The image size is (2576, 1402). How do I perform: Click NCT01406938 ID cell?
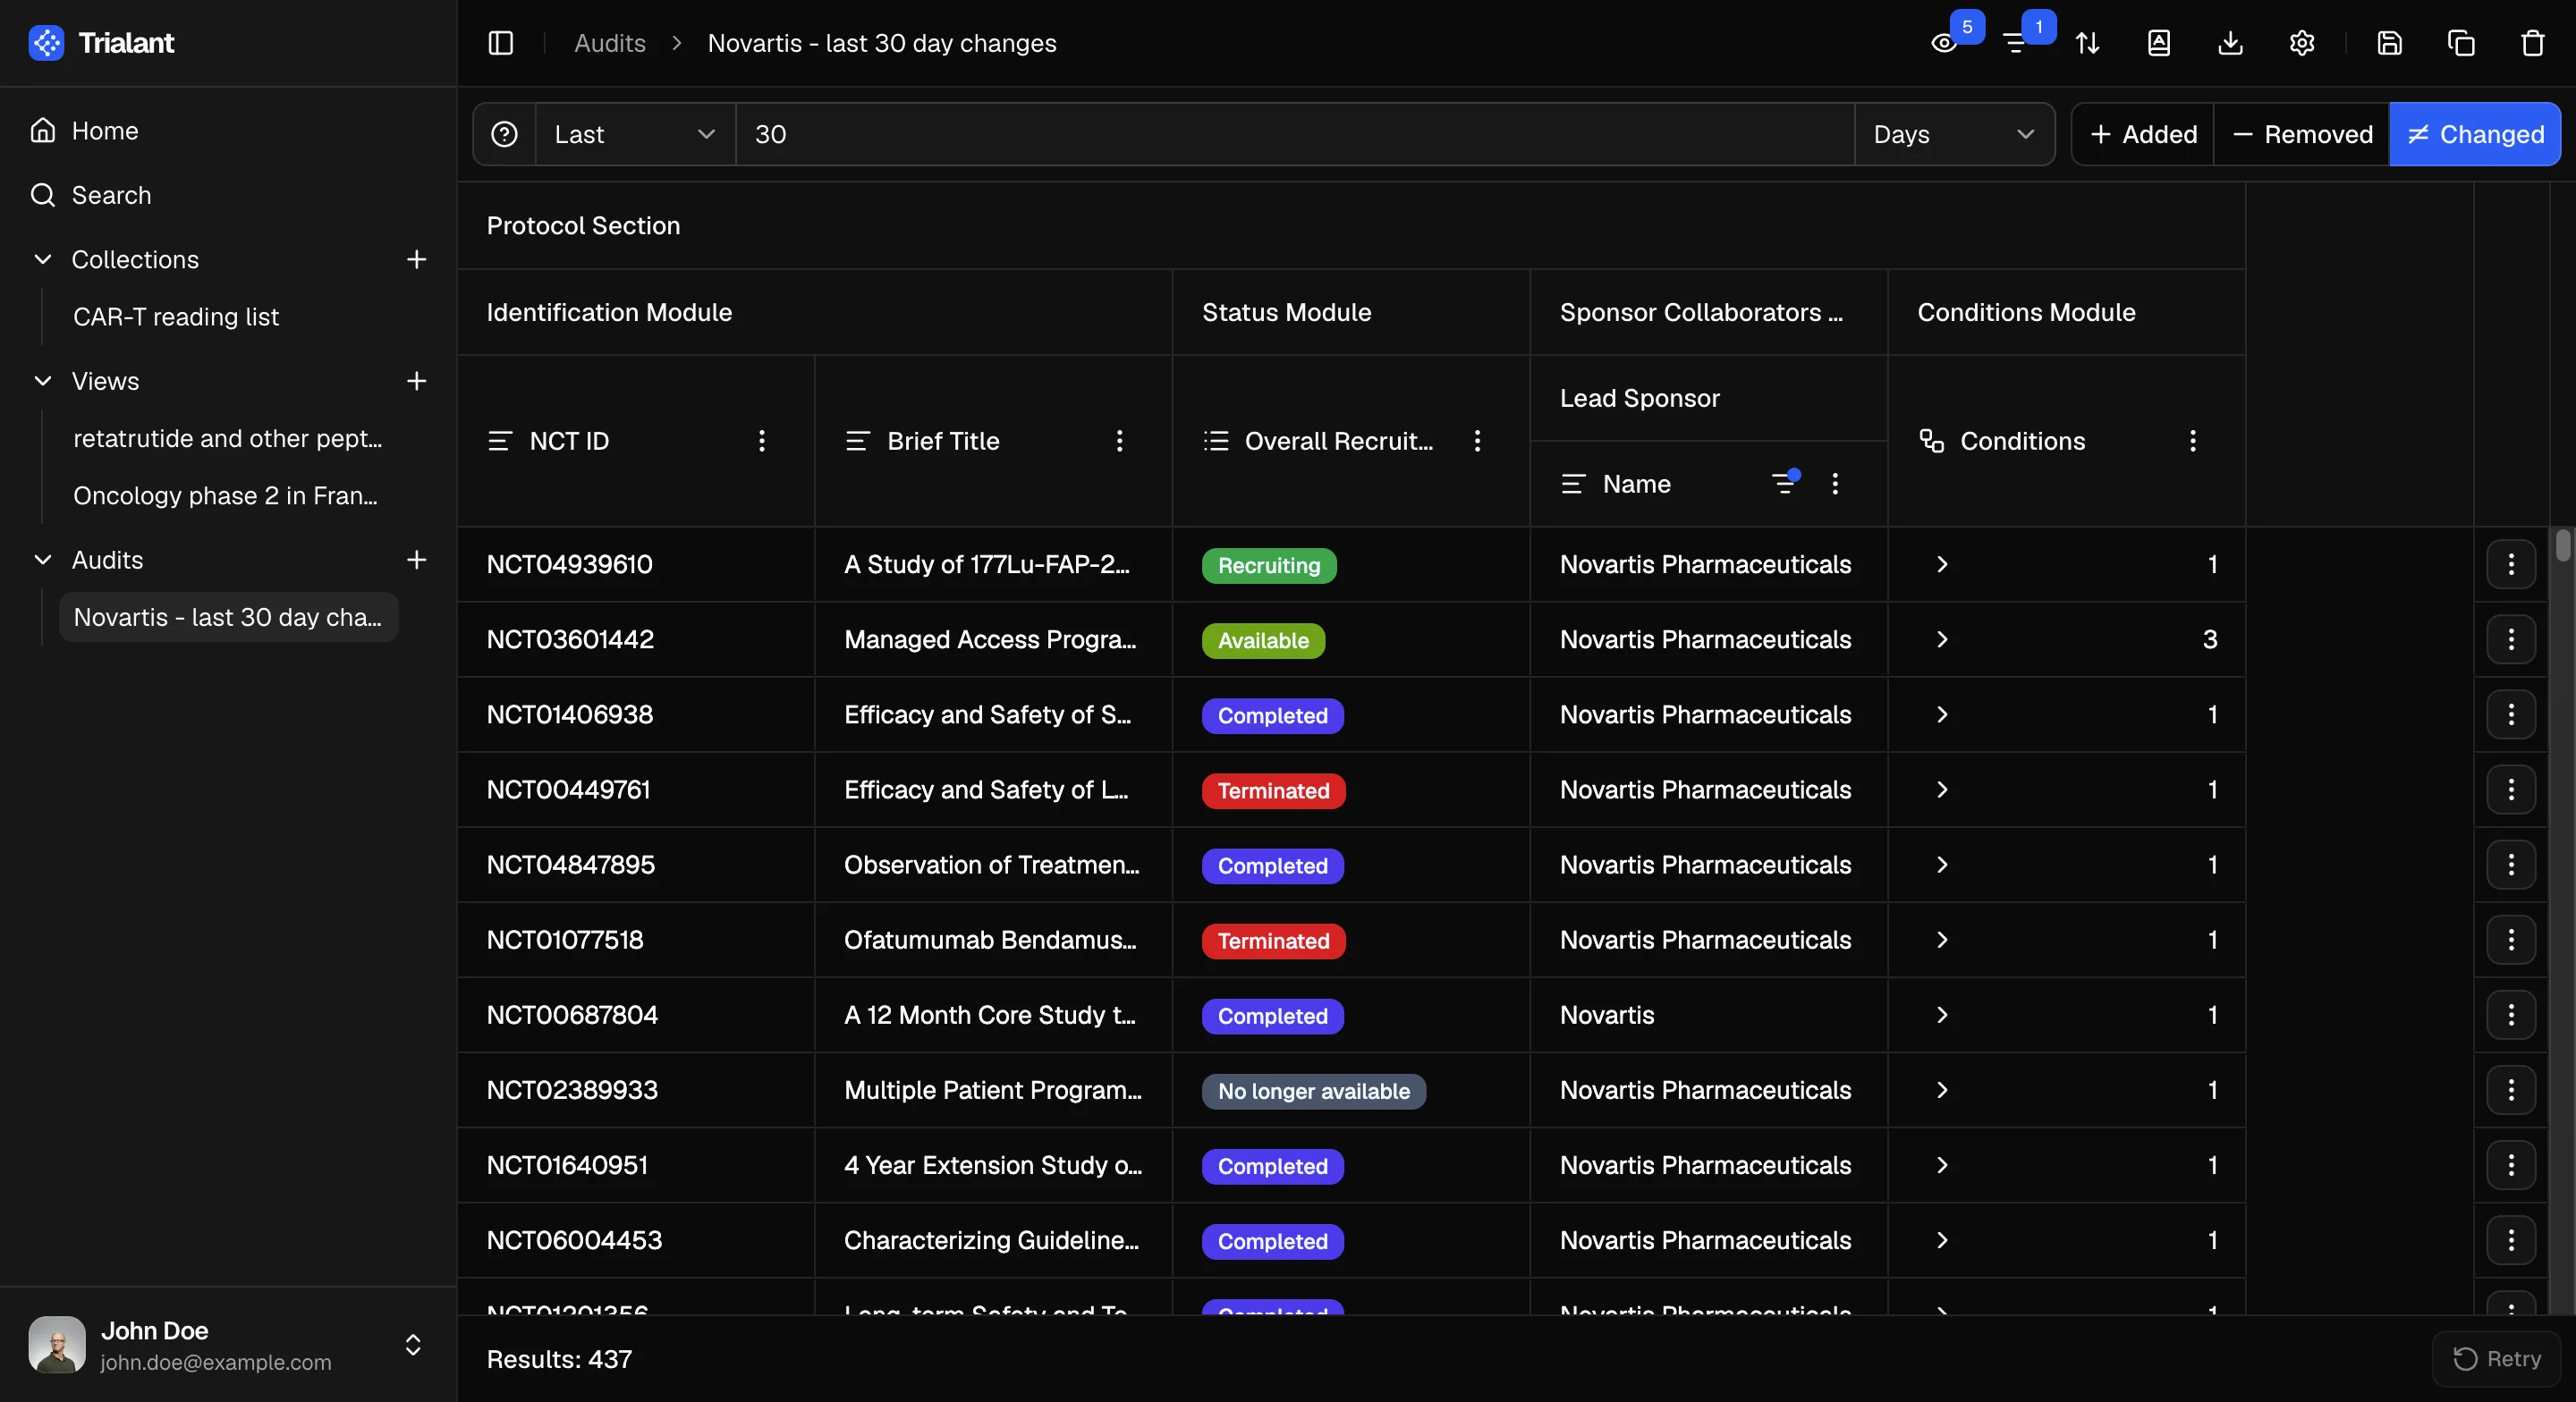pyautogui.click(x=636, y=715)
